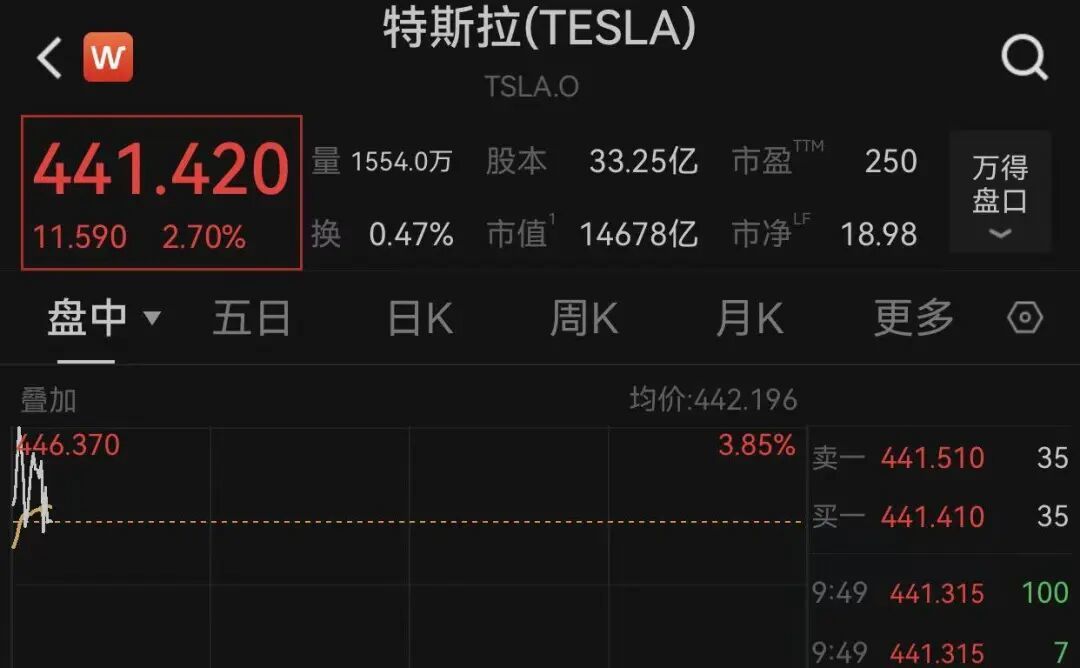1080x668 pixels.
Task: Tap the 叠加 overlay button
Action: pos(49,400)
